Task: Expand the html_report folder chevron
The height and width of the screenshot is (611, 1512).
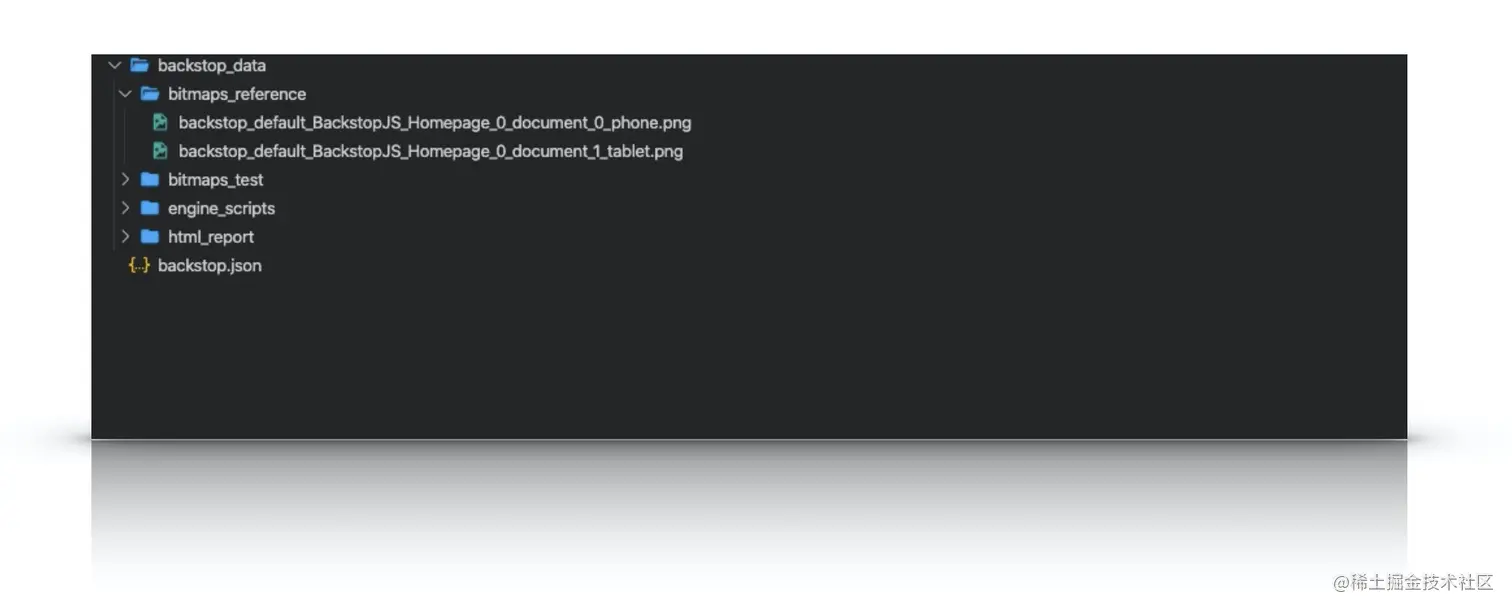Action: click(x=125, y=237)
